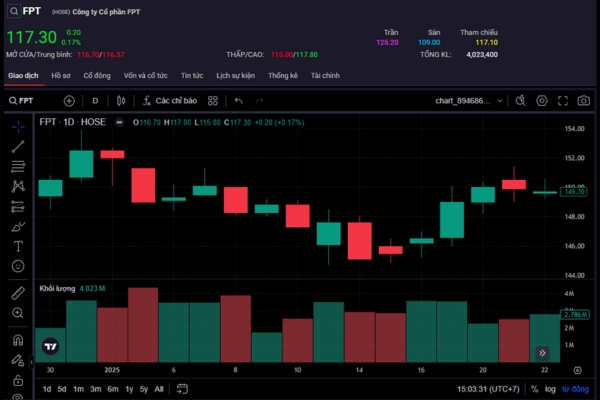Open the Lịch sự kiện tab
600x400 pixels.
click(236, 75)
